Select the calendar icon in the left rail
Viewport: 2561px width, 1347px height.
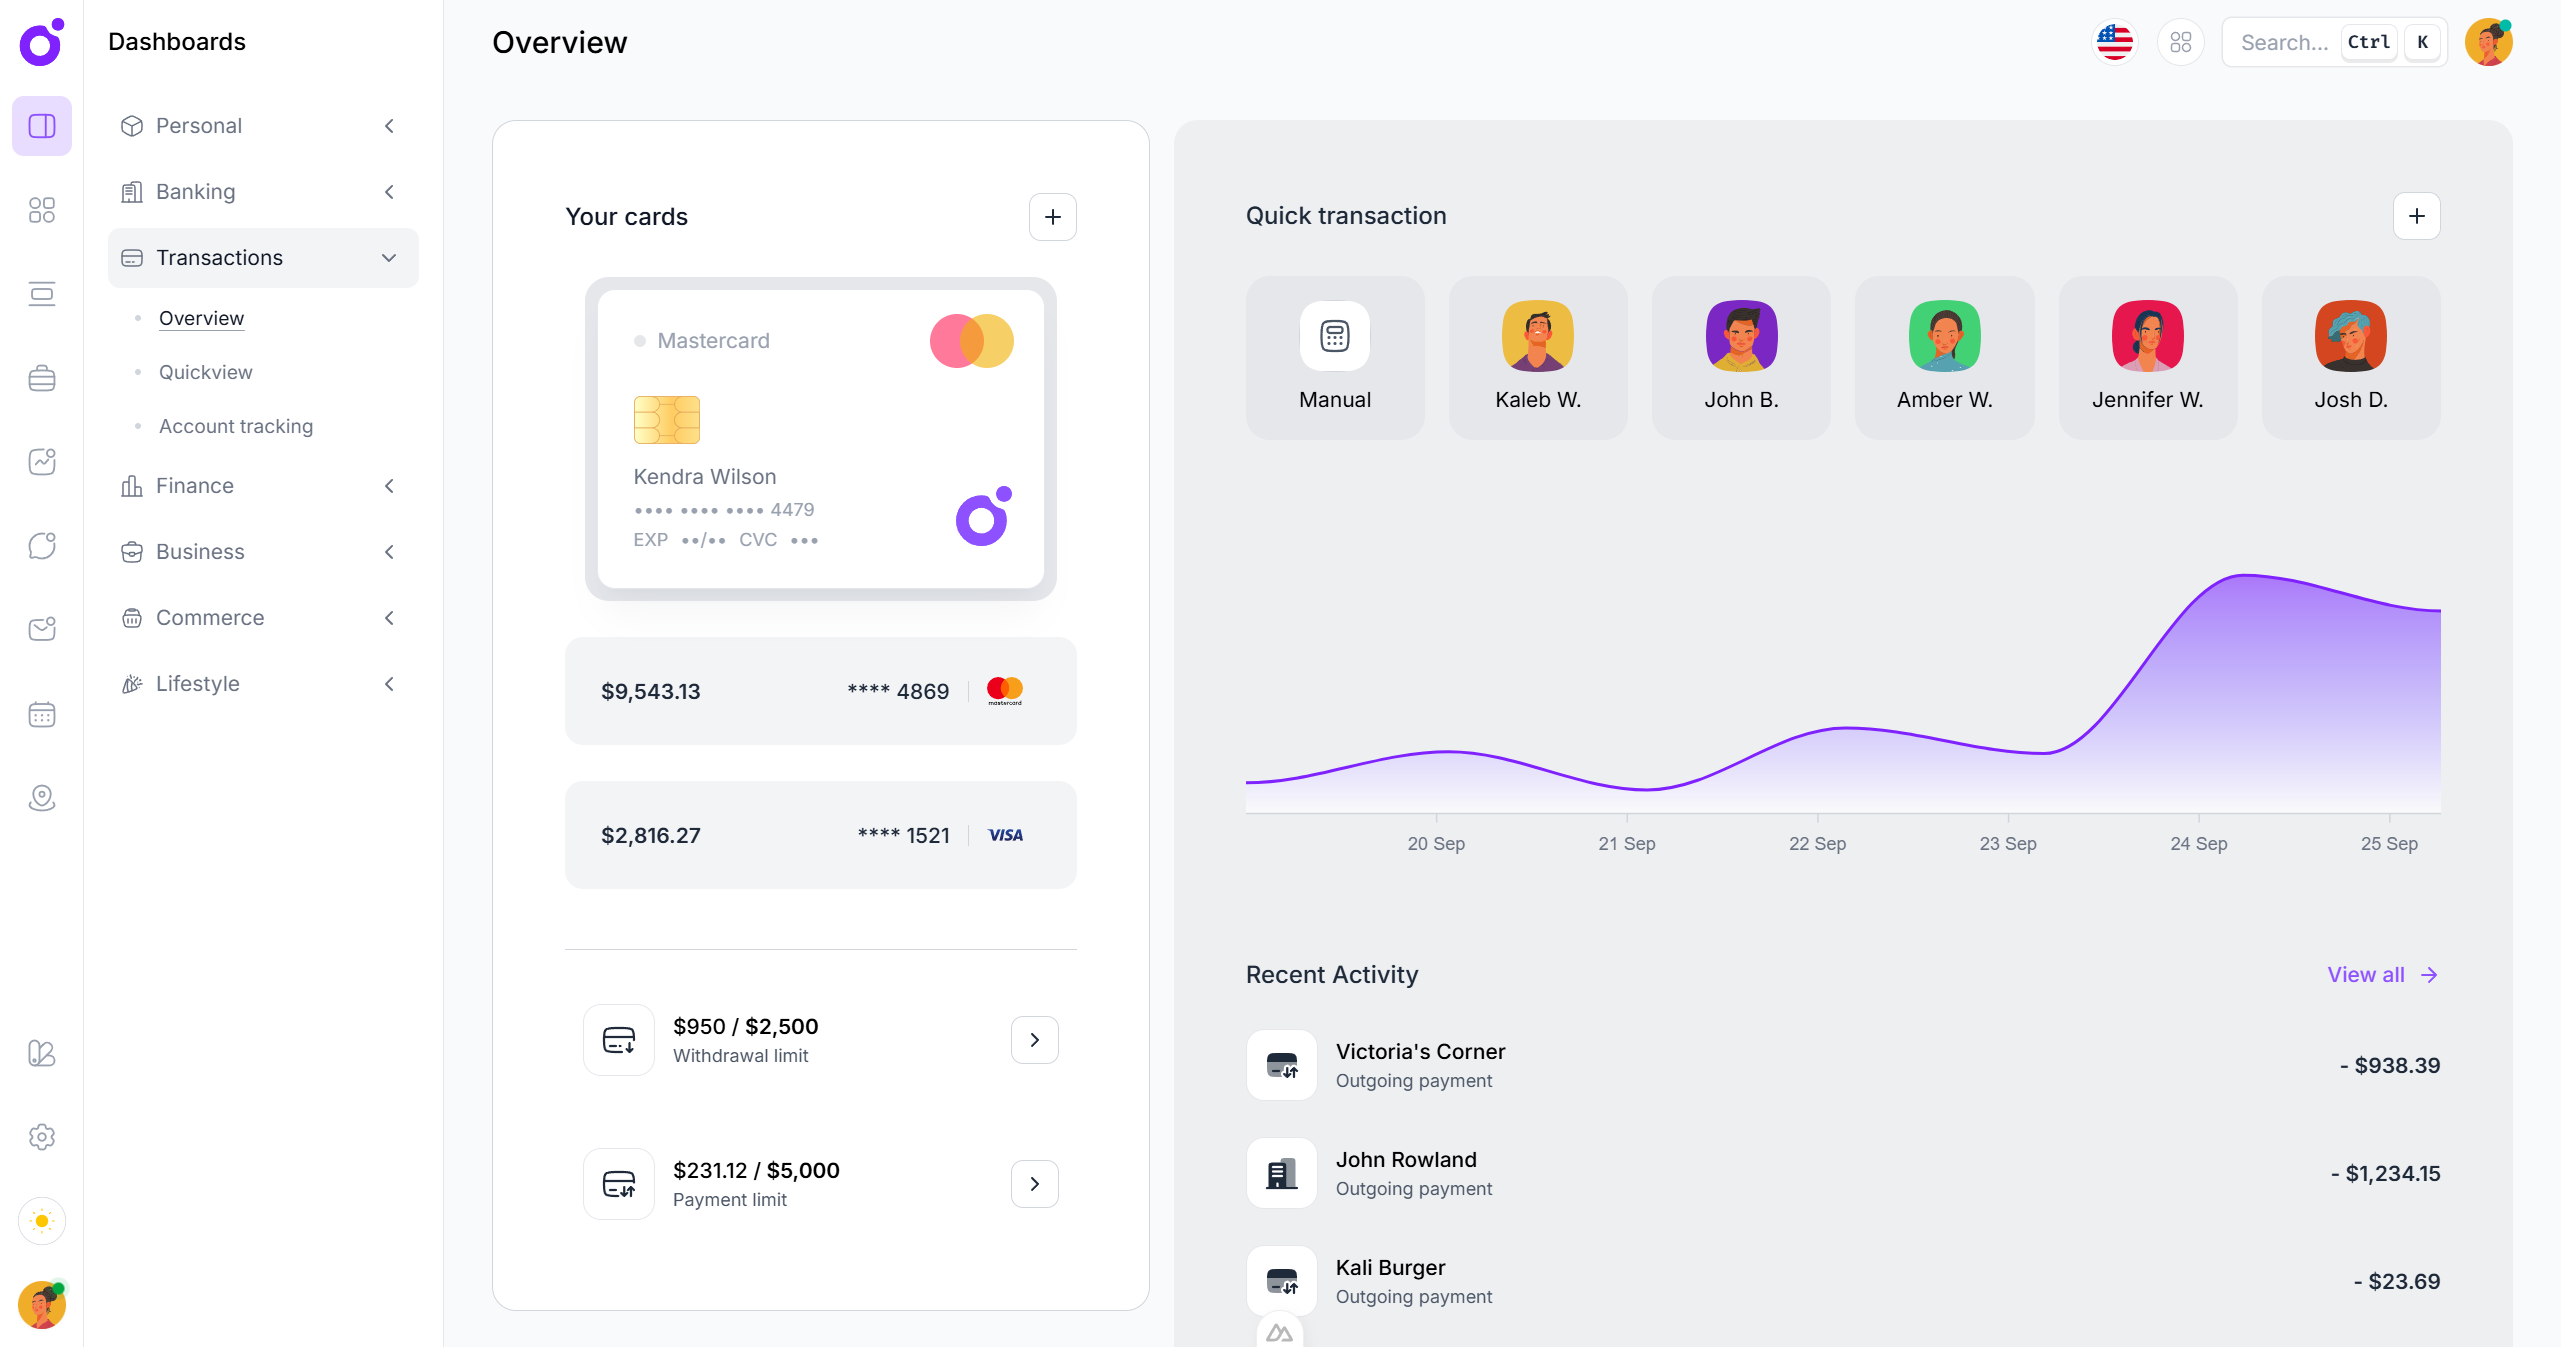click(41, 714)
